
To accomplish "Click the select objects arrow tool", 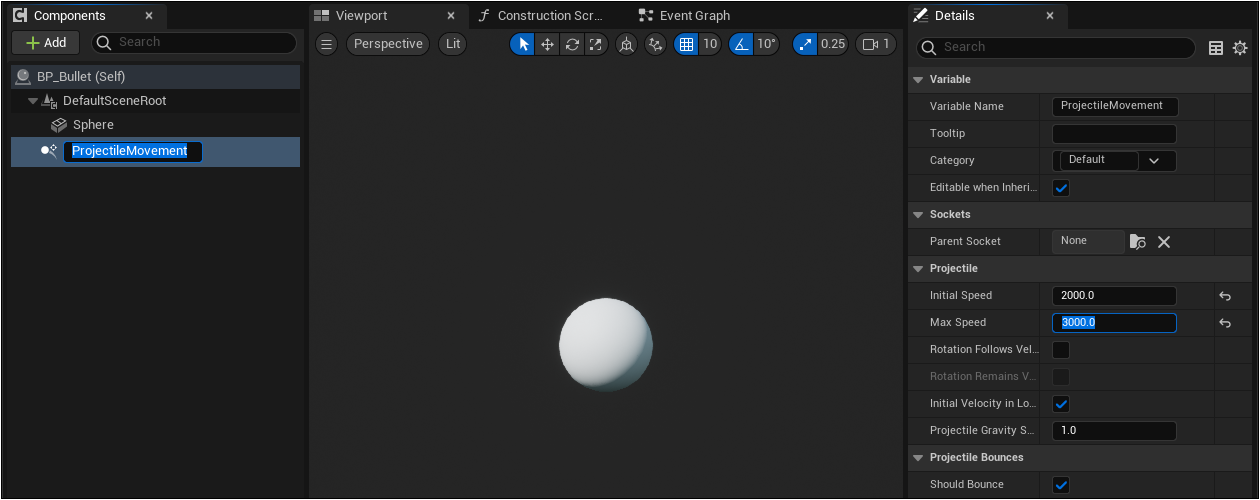I will tap(523, 44).
